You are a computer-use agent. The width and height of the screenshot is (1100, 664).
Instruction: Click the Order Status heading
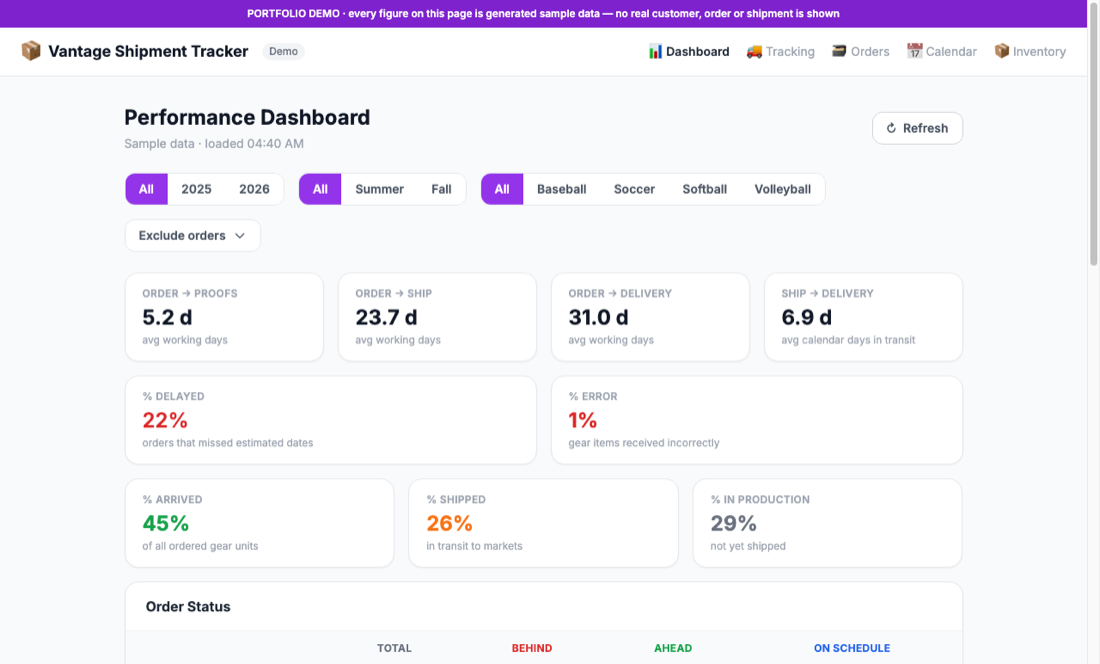pyautogui.click(x=188, y=607)
